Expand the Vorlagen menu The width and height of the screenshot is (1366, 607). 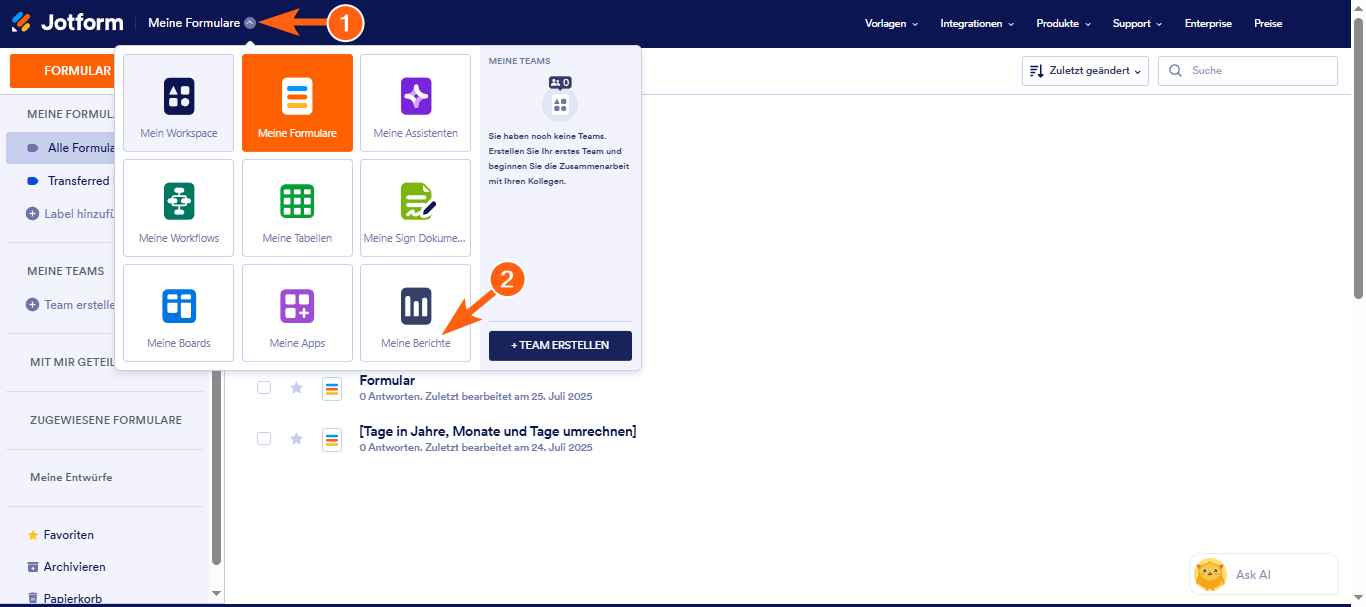891,23
